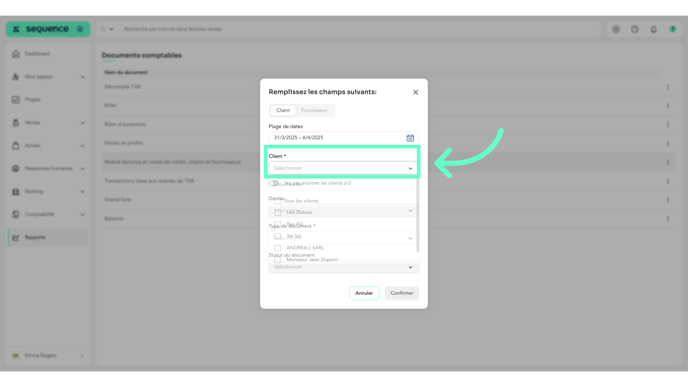Open the 'Type de document' dropdown
Image resolution: width=688 pixels, height=387 pixels.
coord(343,238)
